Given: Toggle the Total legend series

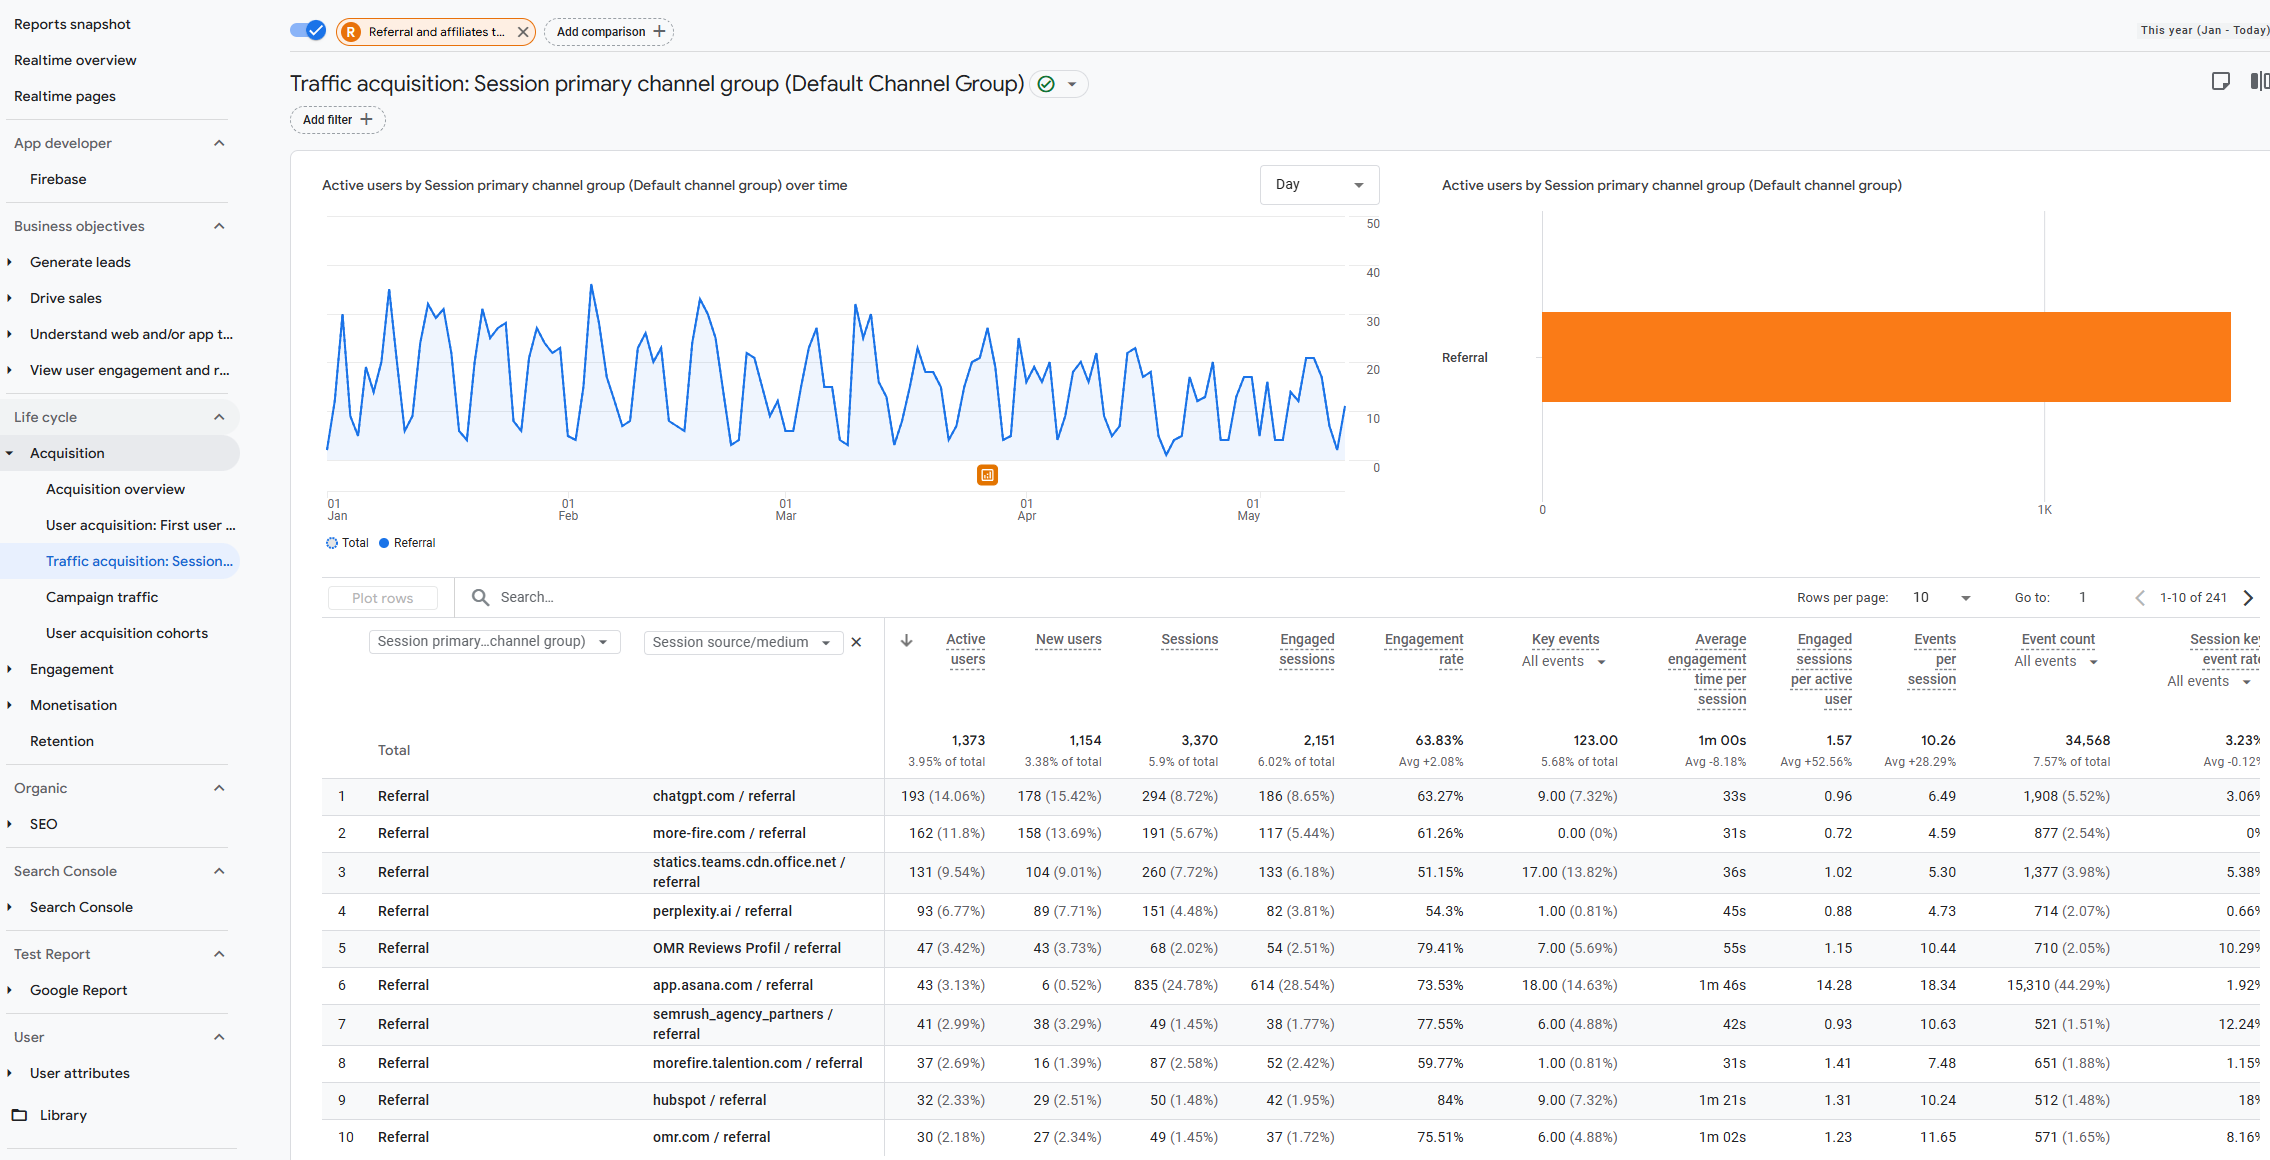Looking at the screenshot, I should (347, 543).
